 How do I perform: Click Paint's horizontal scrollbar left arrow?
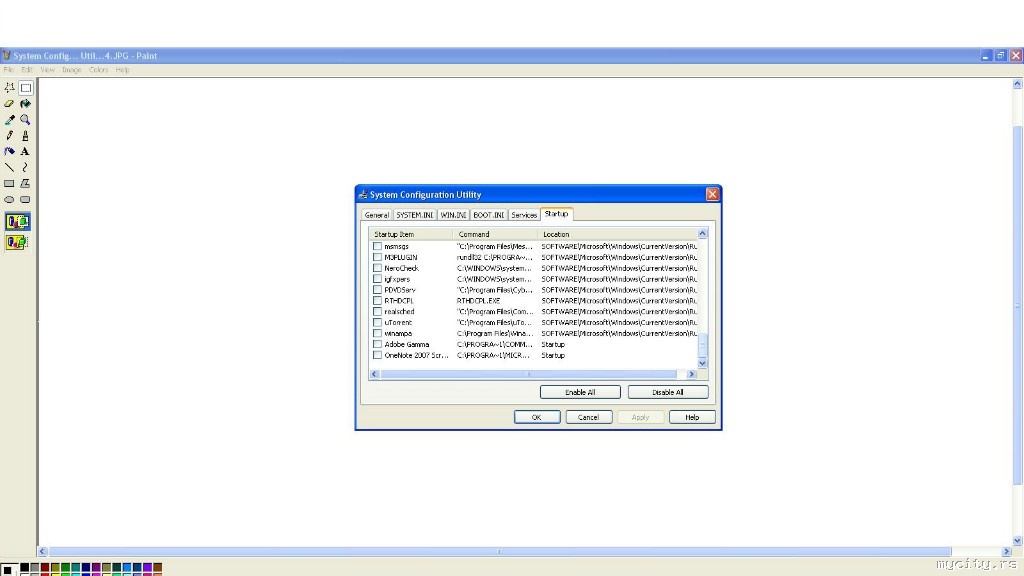click(x=42, y=552)
